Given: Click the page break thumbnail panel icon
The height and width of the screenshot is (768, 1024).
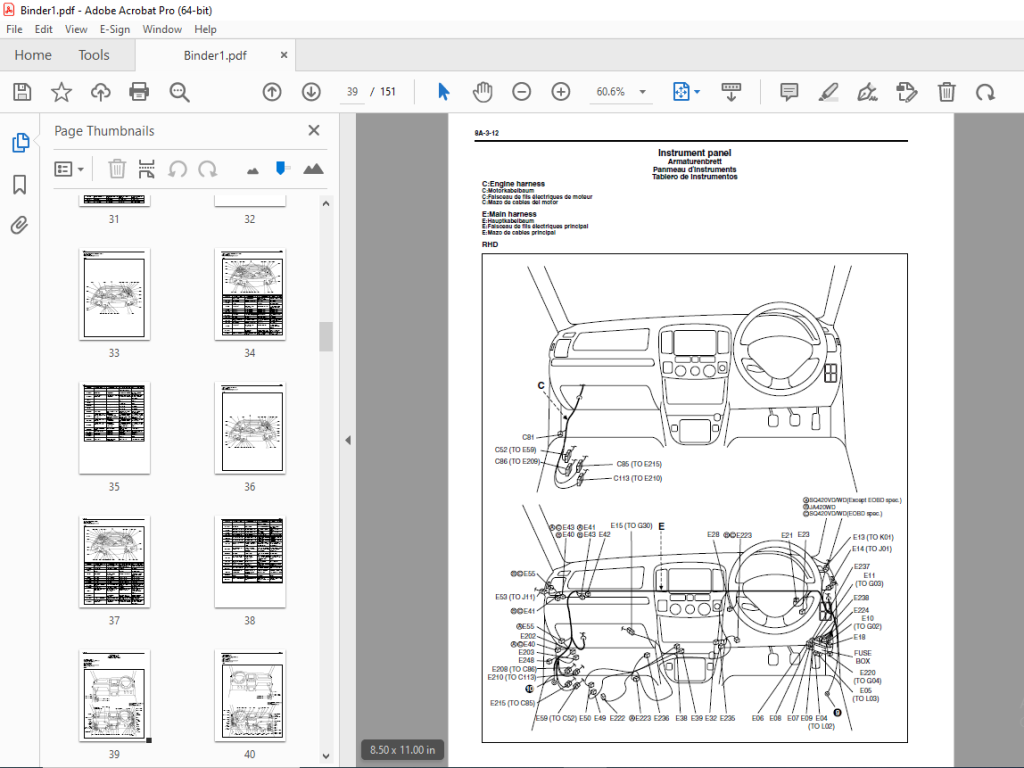Looking at the screenshot, I should tap(147, 169).
